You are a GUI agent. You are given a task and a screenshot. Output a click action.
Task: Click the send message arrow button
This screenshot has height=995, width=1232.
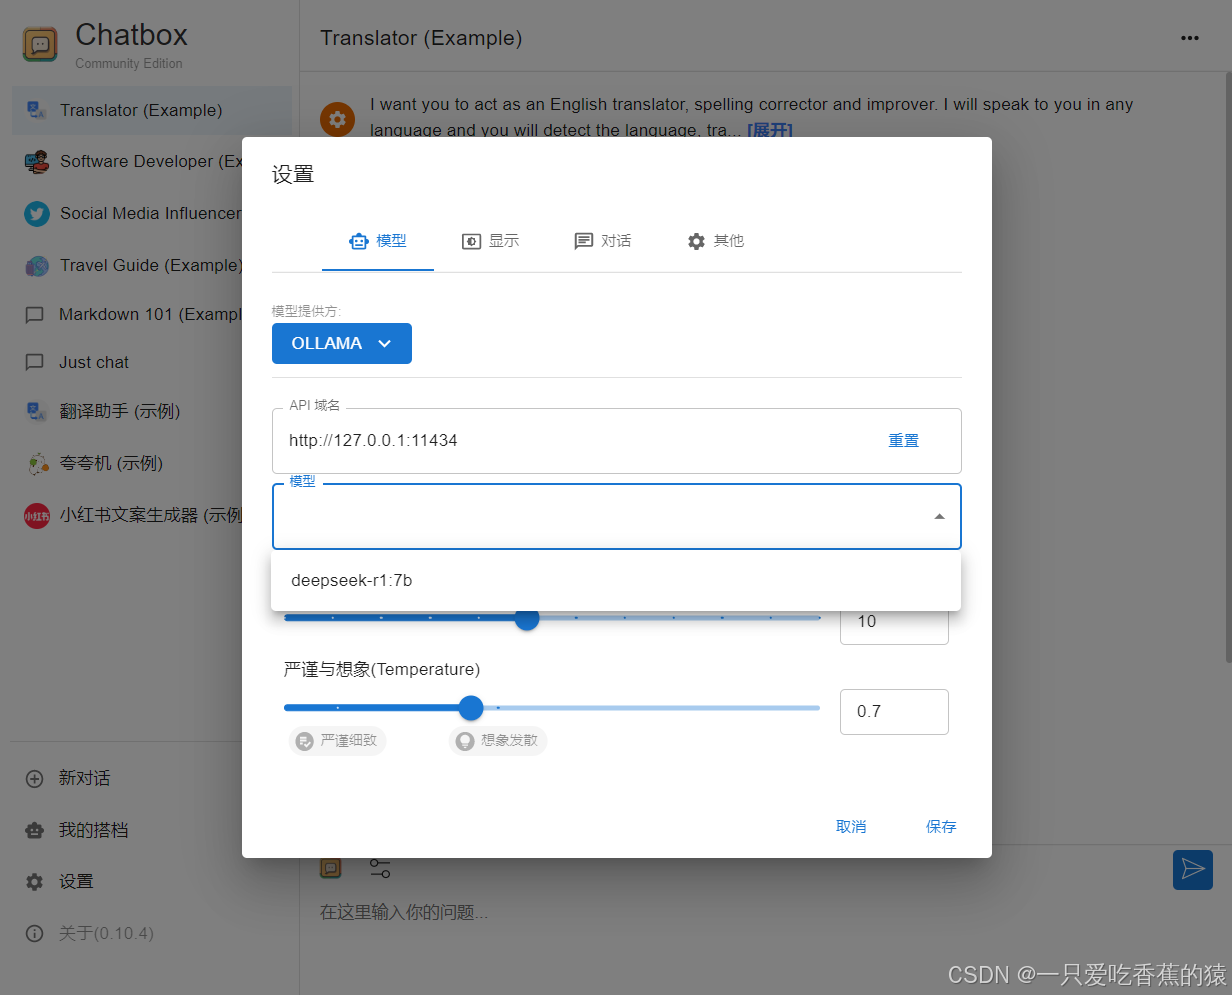point(1192,869)
